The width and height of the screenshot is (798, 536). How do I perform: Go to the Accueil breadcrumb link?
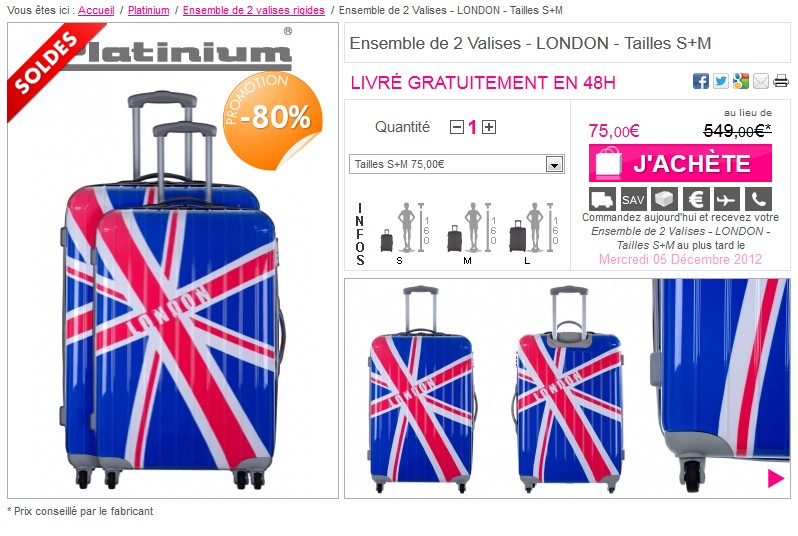(x=96, y=10)
